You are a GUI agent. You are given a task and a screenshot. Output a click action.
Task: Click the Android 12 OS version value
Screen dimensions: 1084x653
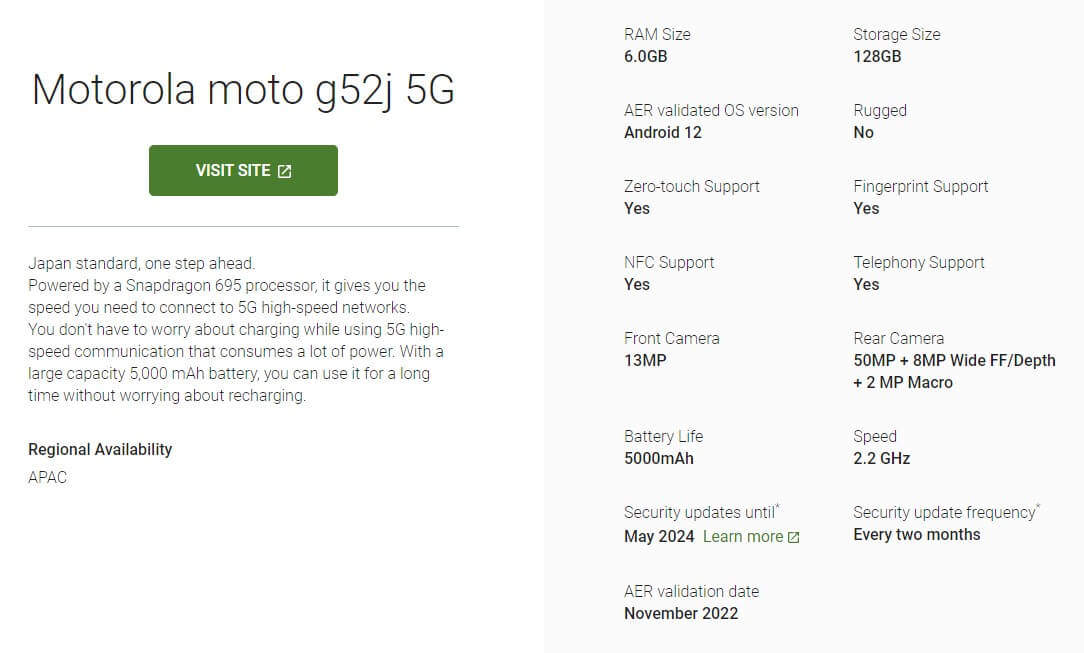[663, 133]
